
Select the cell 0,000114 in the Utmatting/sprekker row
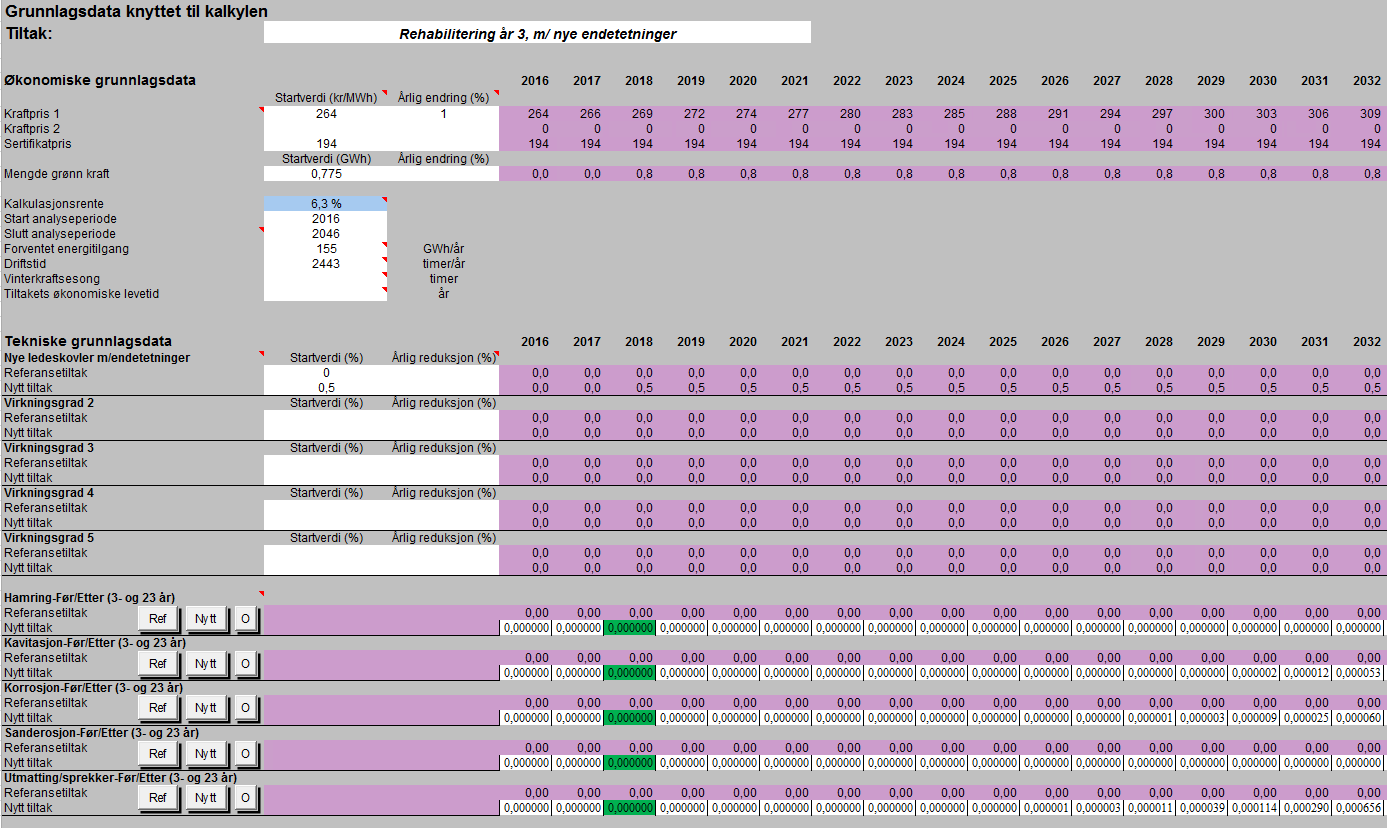[x=1255, y=808]
